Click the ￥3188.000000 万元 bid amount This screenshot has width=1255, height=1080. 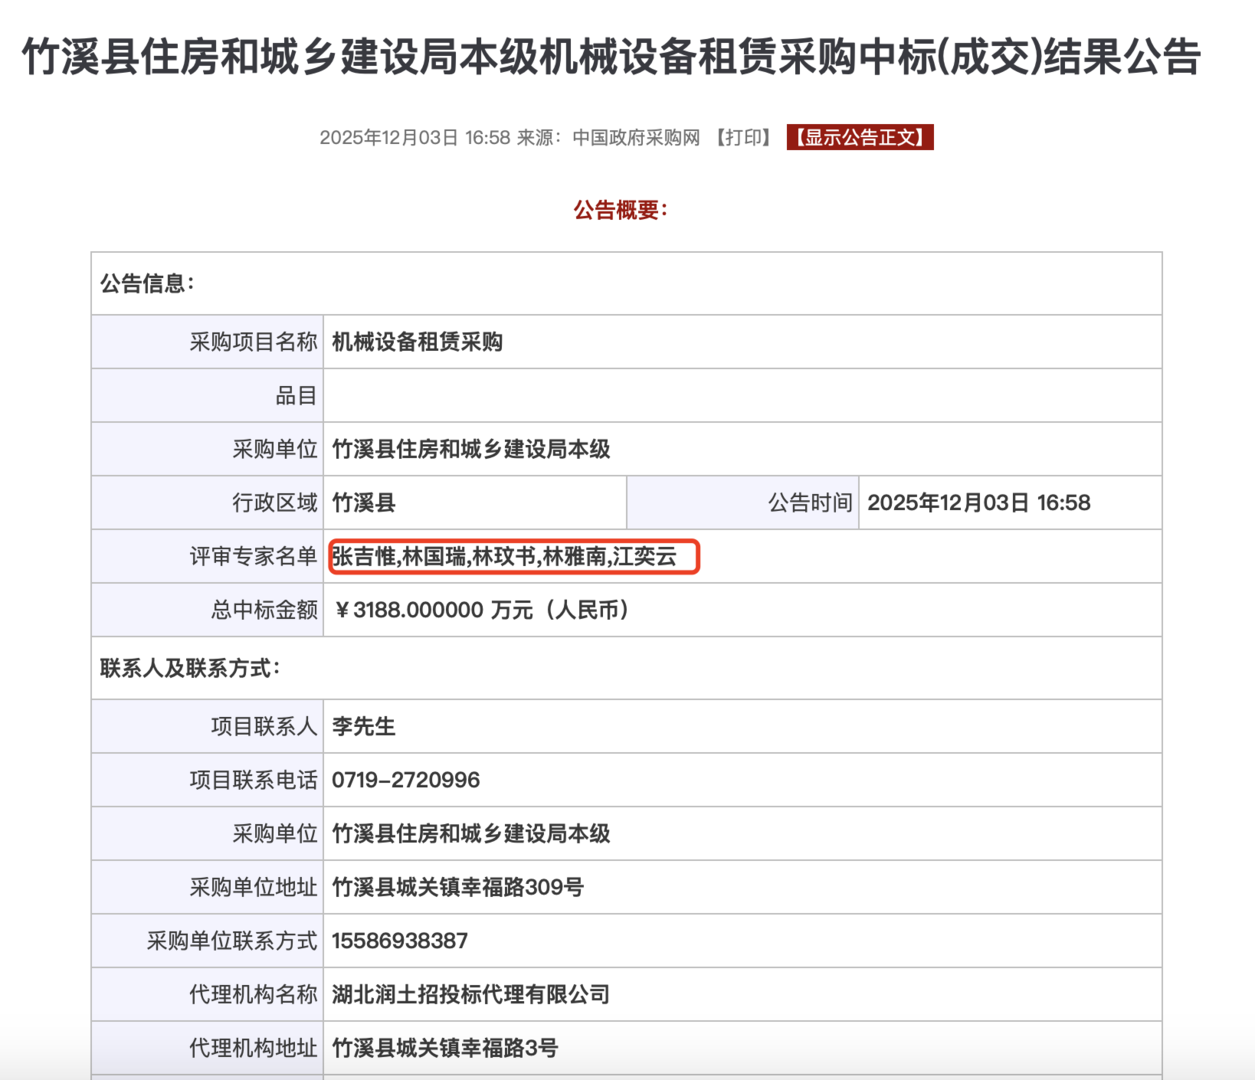481,610
